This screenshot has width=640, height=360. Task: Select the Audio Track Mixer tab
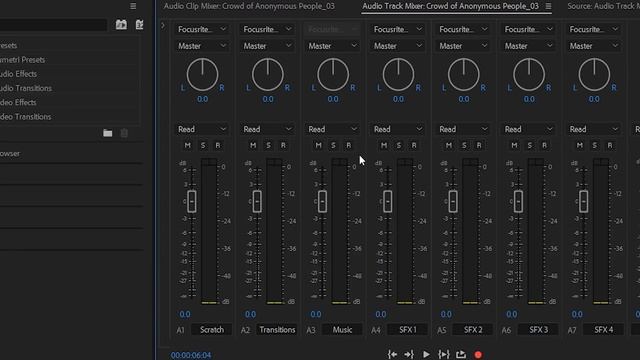451,6
